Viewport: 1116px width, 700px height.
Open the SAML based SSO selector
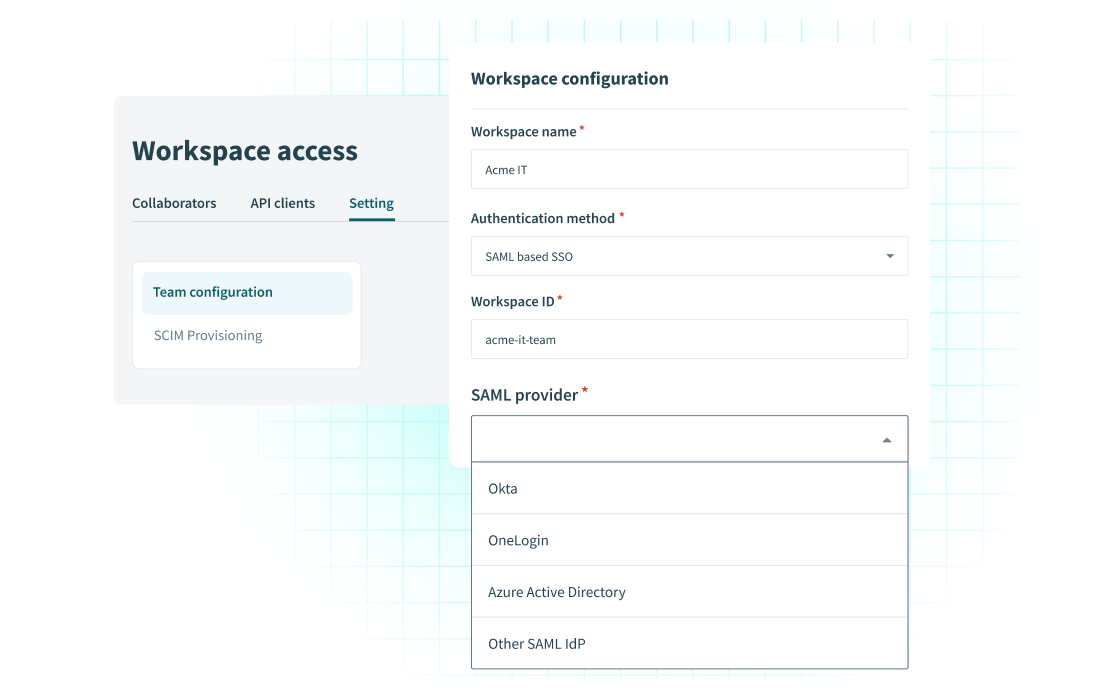689,256
